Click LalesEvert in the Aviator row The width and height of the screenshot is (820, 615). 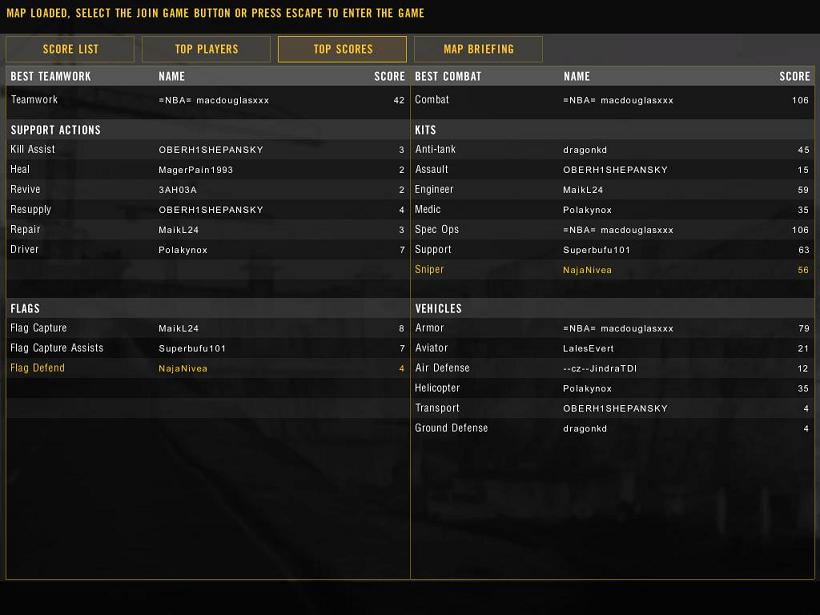[588, 349]
